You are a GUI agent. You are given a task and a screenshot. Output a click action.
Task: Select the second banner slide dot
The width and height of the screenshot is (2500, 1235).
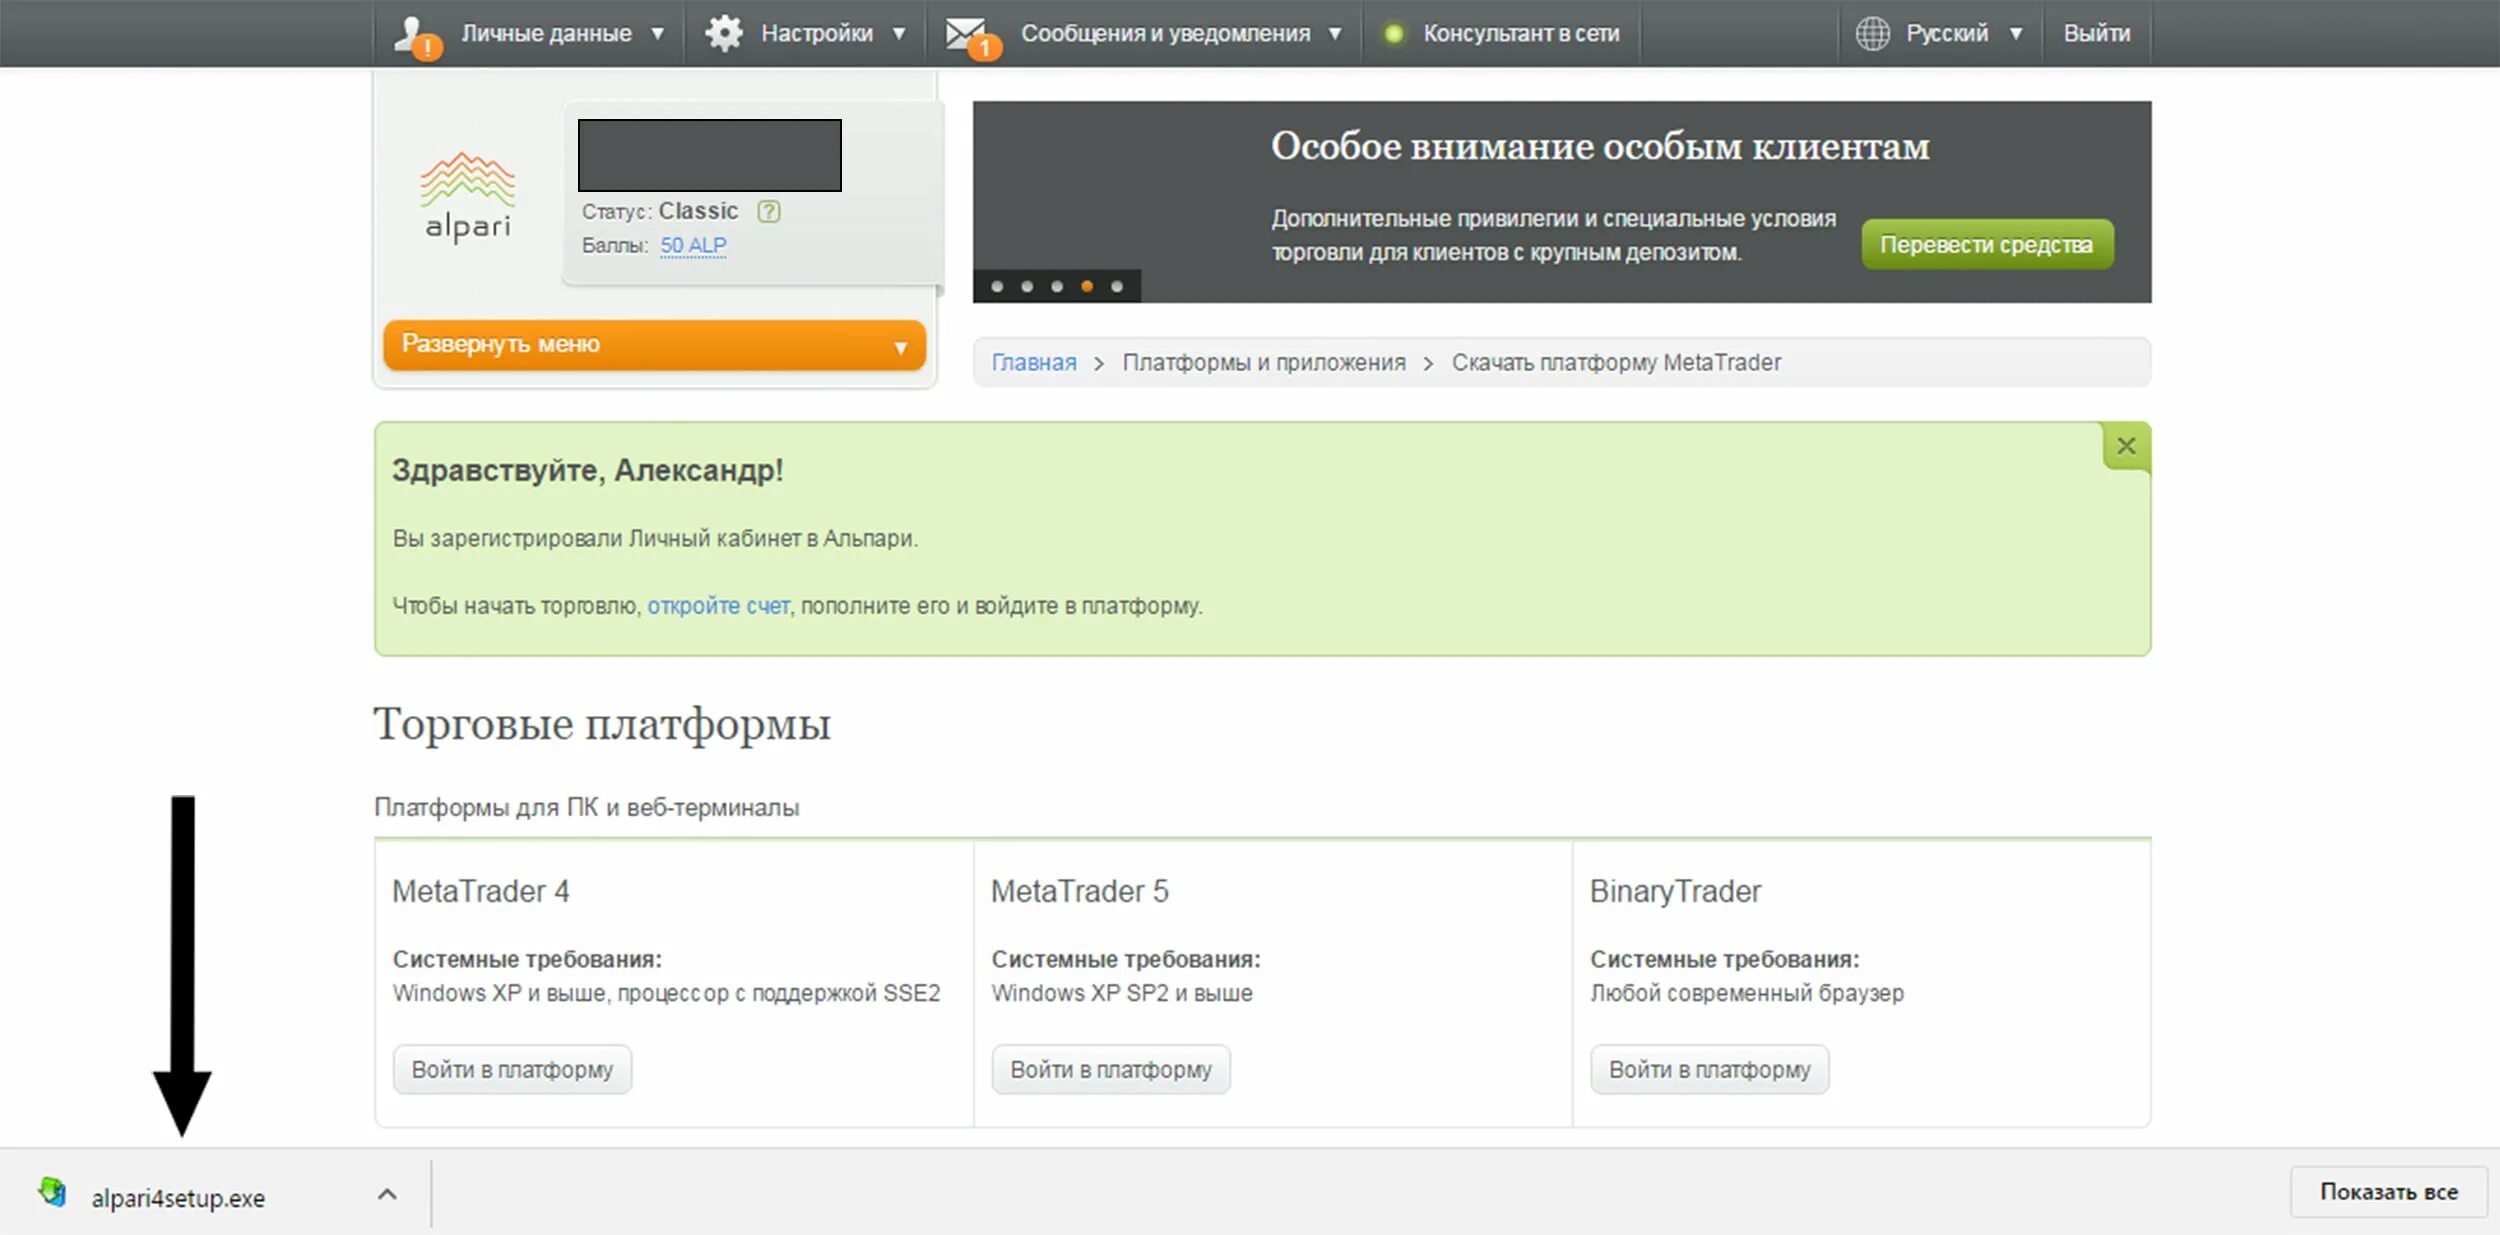(x=1027, y=287)
